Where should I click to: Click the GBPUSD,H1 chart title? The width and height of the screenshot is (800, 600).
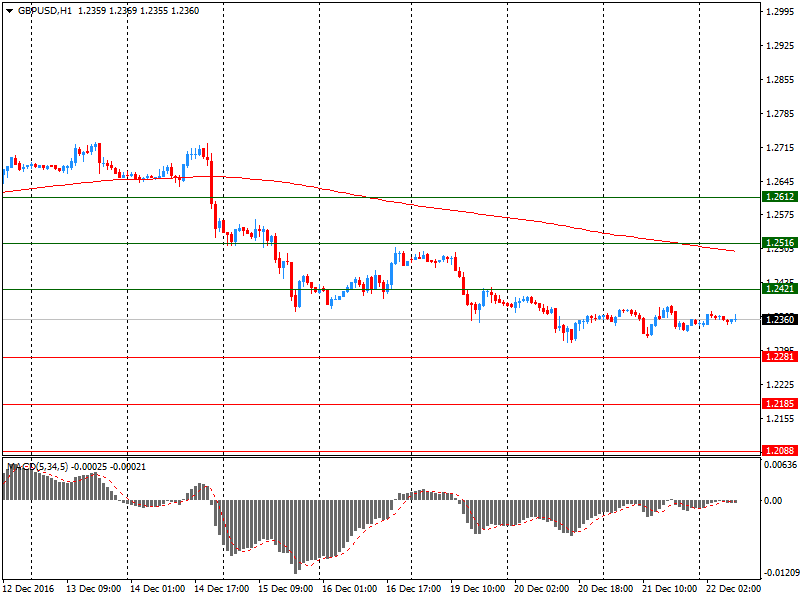click(x=45, y=11)
